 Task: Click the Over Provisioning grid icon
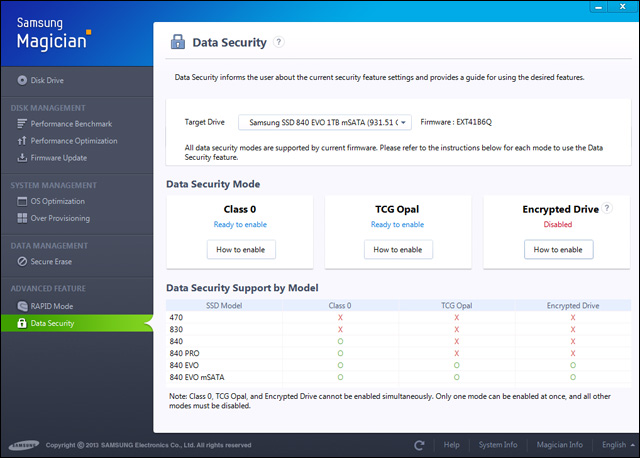[22, 218]
